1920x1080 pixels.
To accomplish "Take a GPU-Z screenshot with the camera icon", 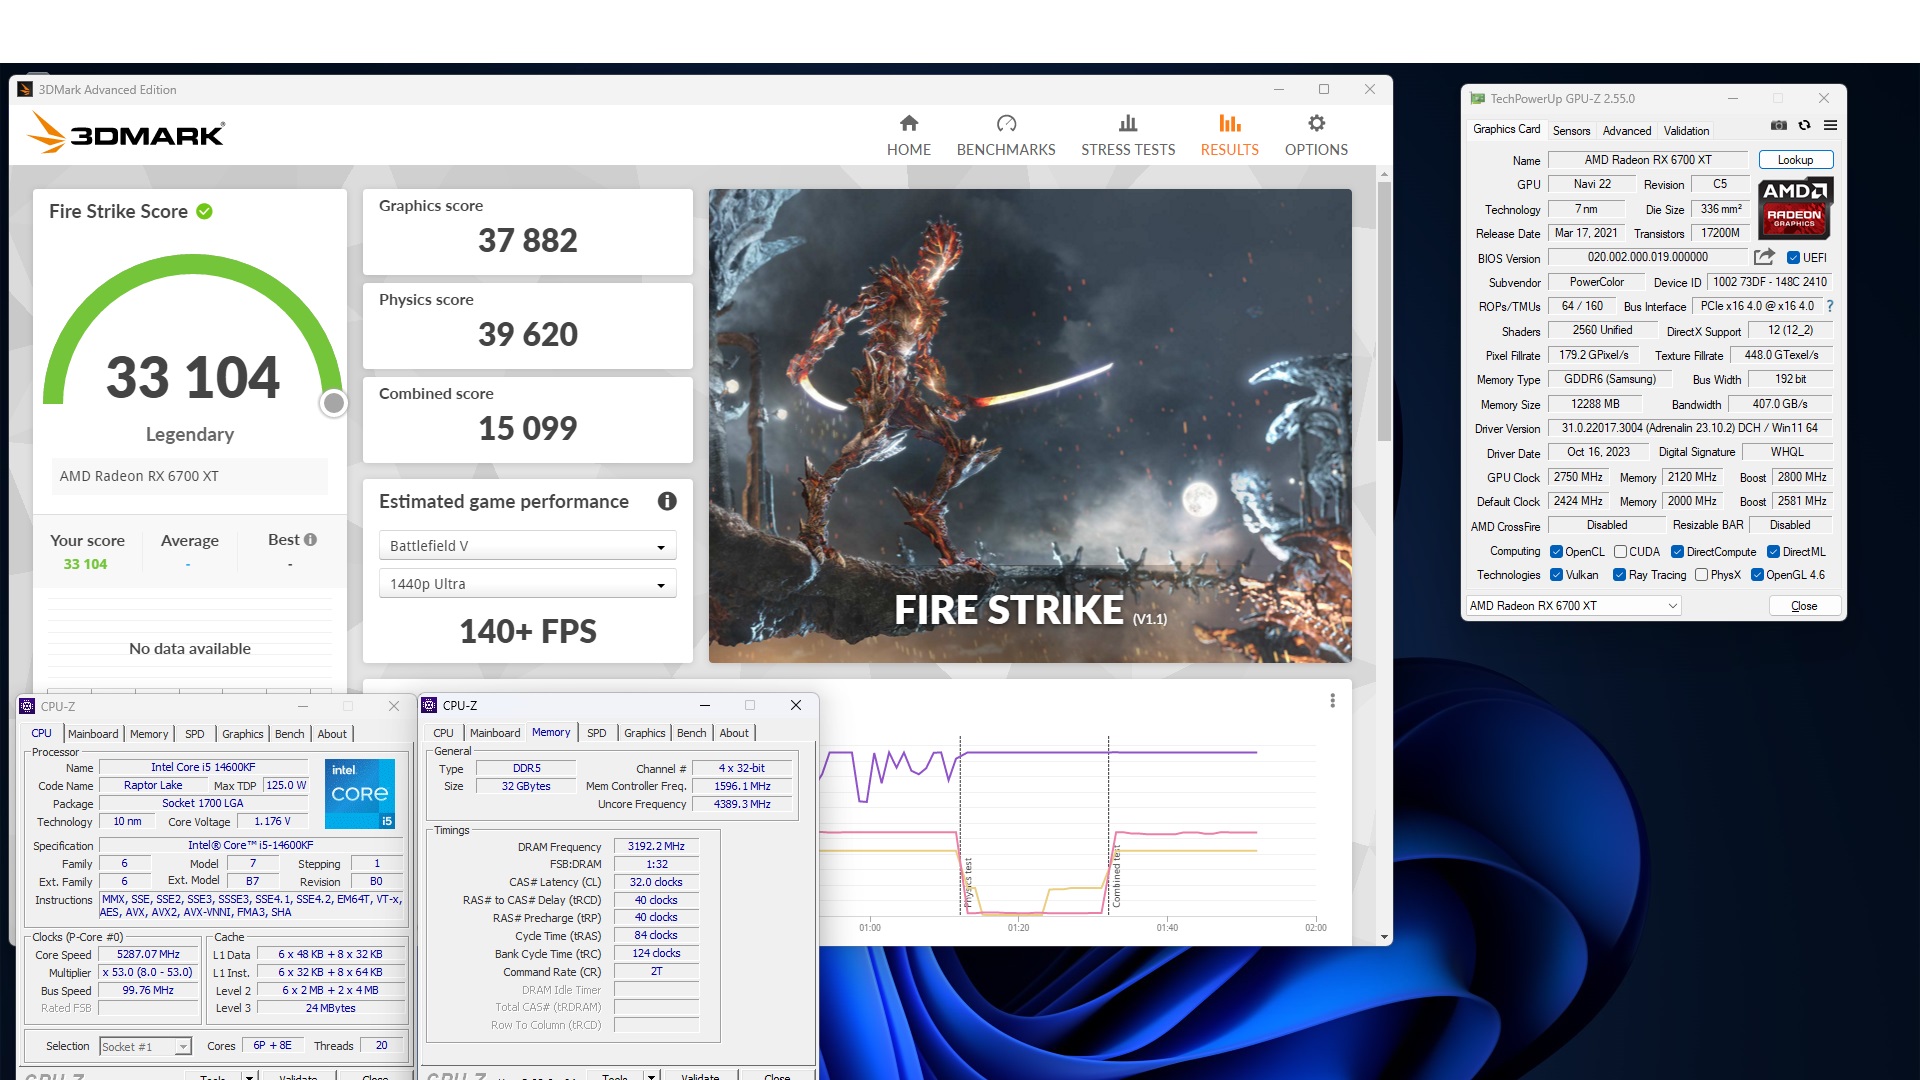I will [1779, 125].
